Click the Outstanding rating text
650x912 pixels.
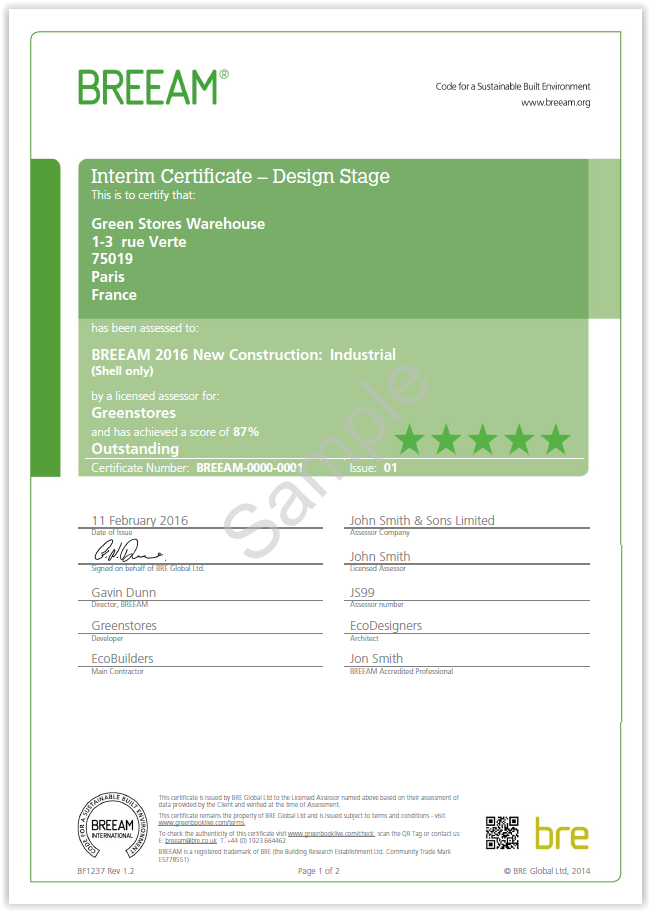[135, 449]
